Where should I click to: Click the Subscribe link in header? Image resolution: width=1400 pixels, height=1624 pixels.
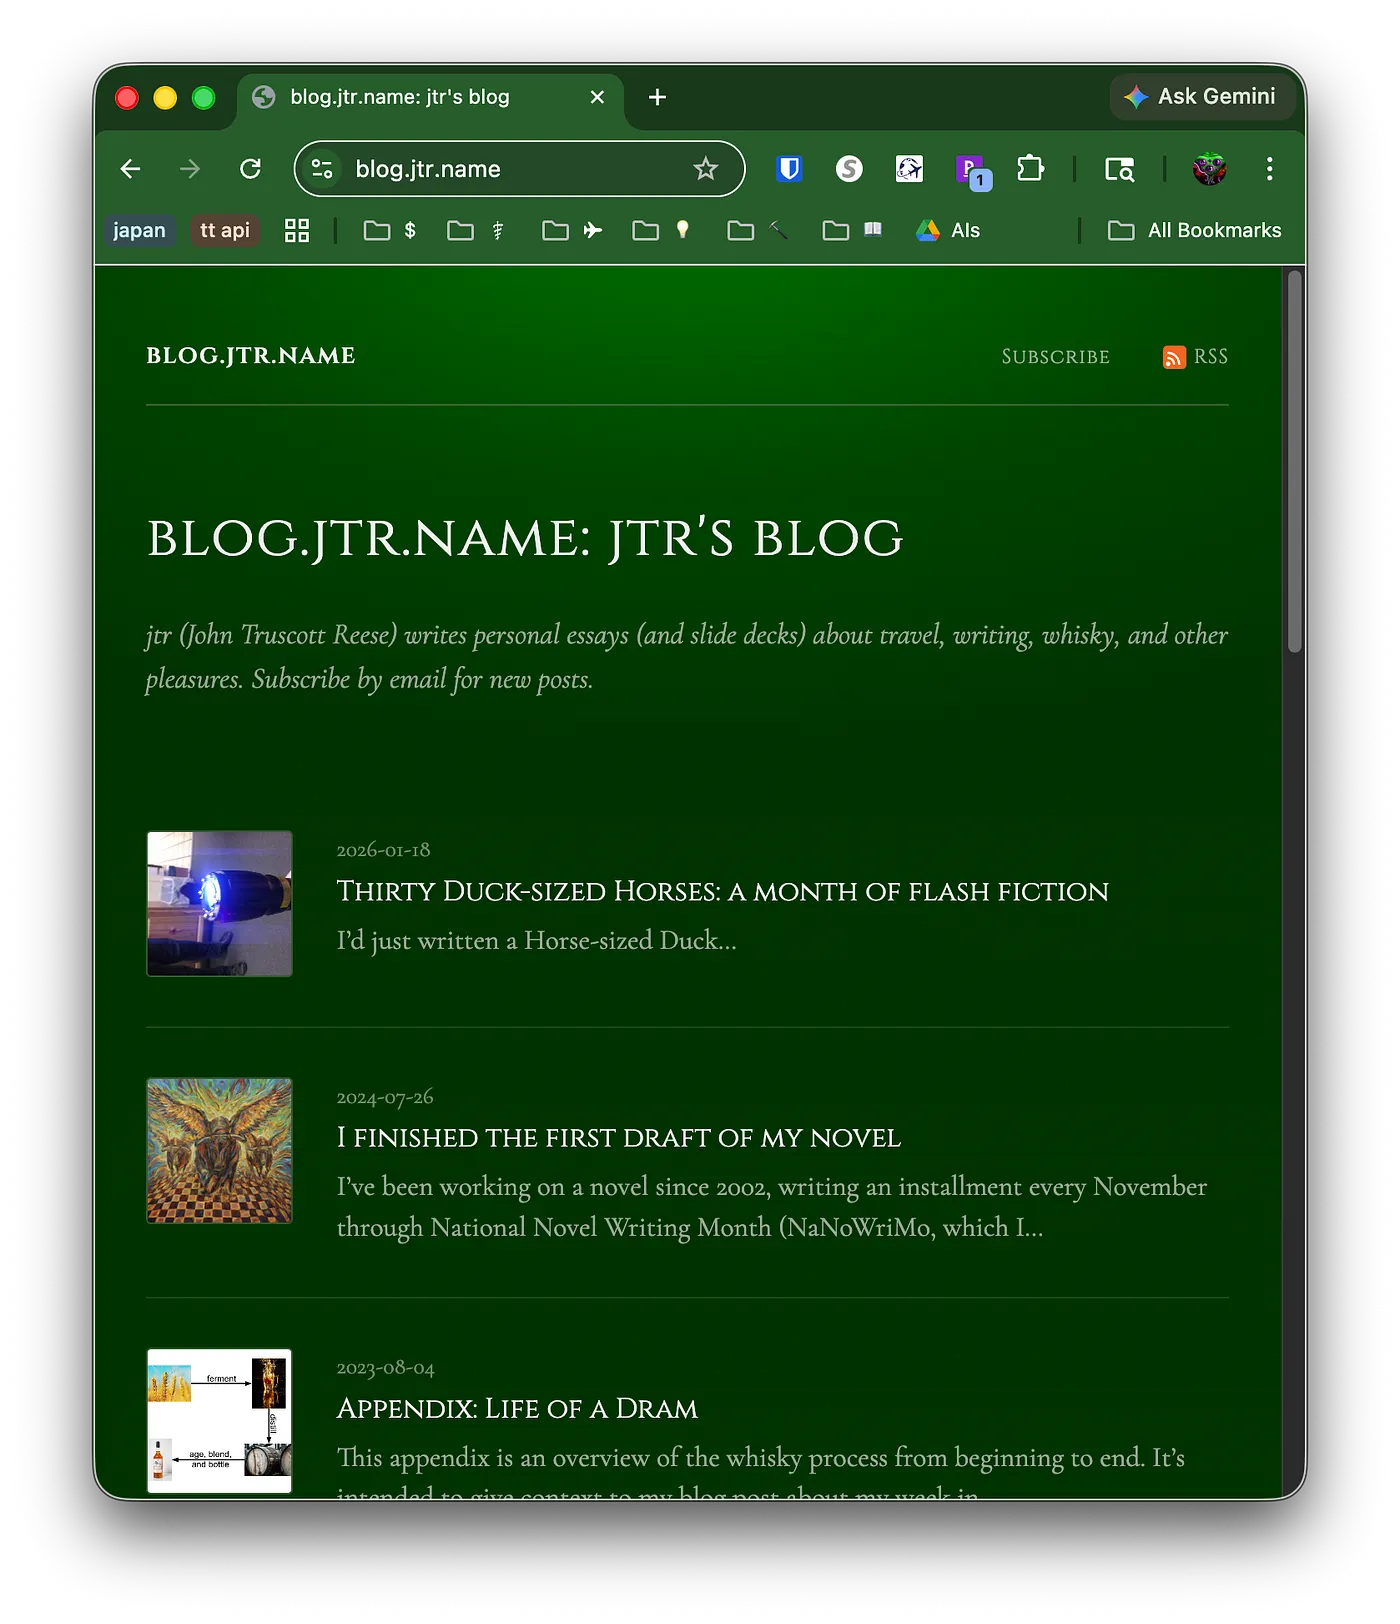[1055, 357]
